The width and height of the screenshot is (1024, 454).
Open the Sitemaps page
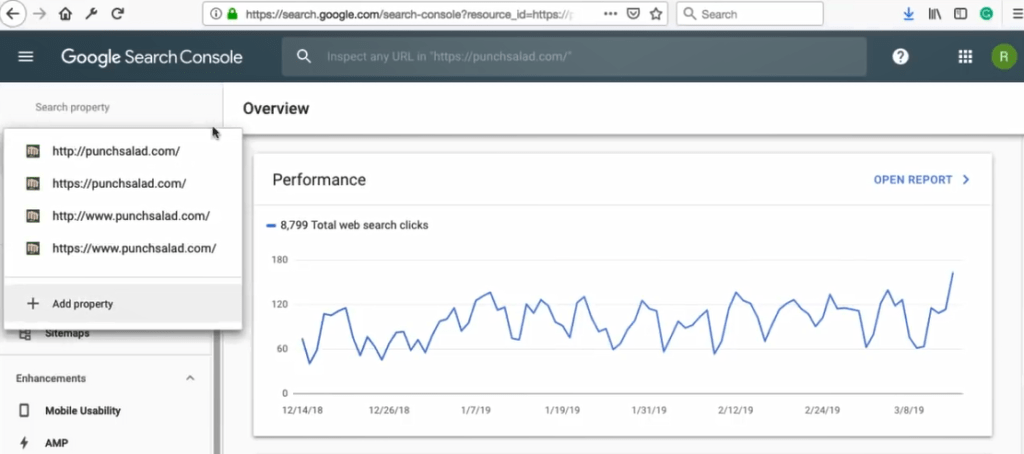67,333
